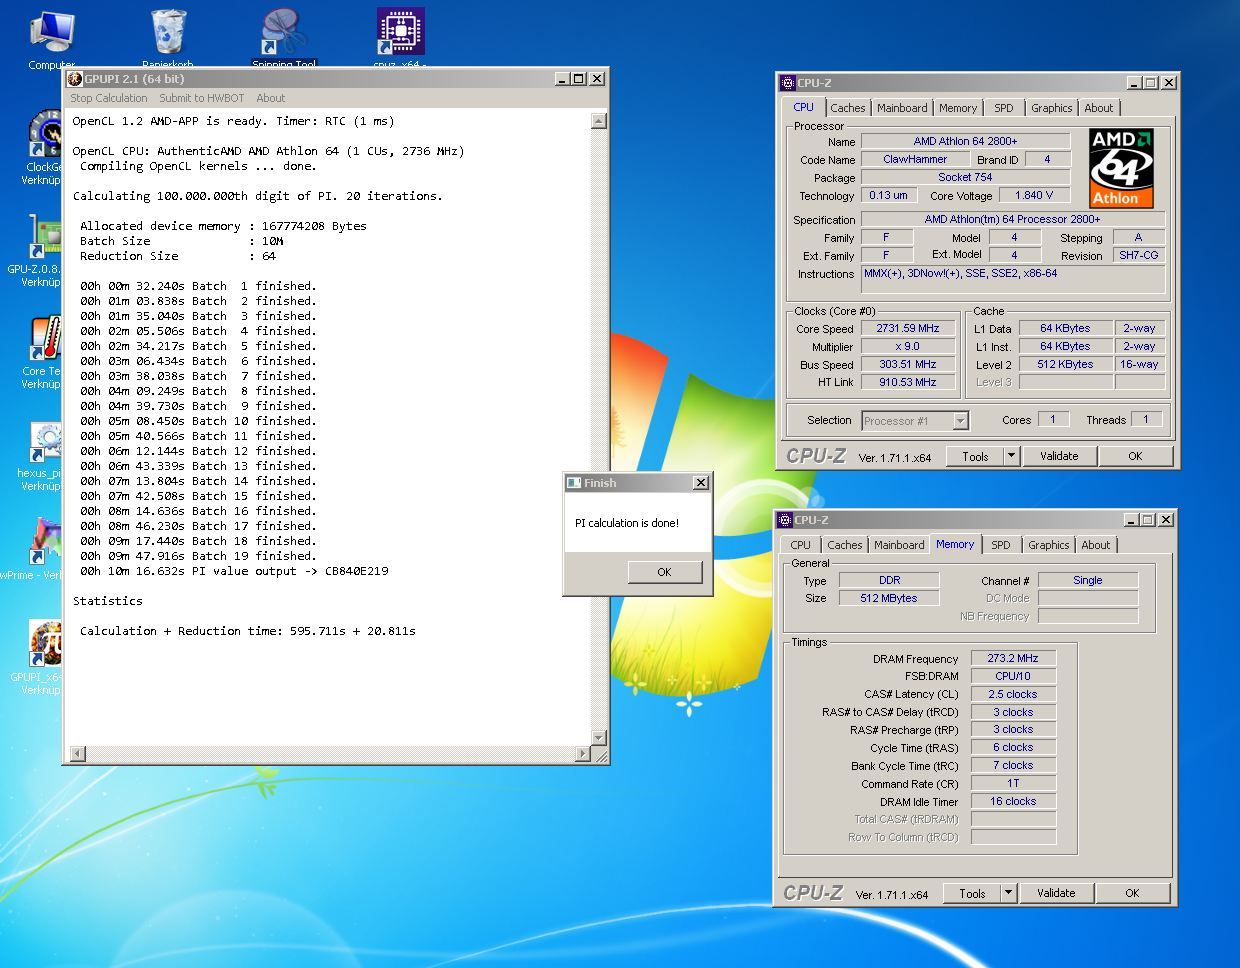The image size is (1240, 968).
Task: Open the About menu in GPUPI
Action: click(270, 98)
